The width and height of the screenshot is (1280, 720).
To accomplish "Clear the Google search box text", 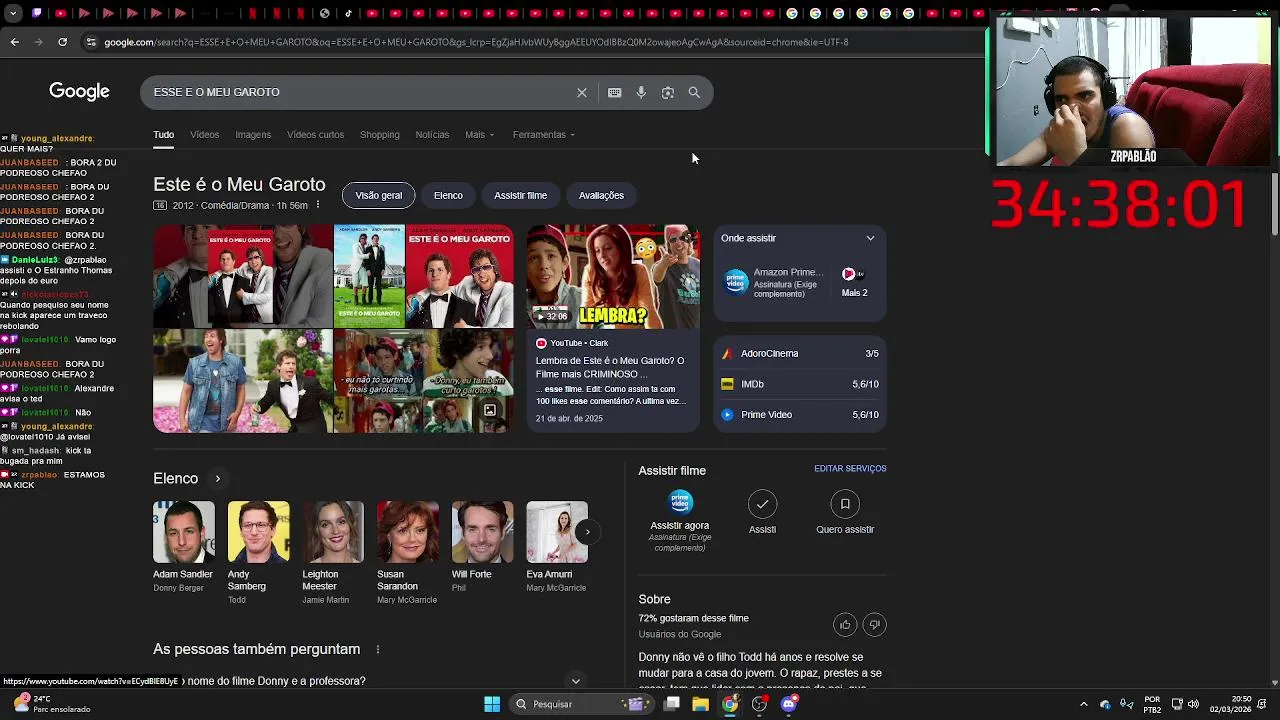I will click(582, 92).
